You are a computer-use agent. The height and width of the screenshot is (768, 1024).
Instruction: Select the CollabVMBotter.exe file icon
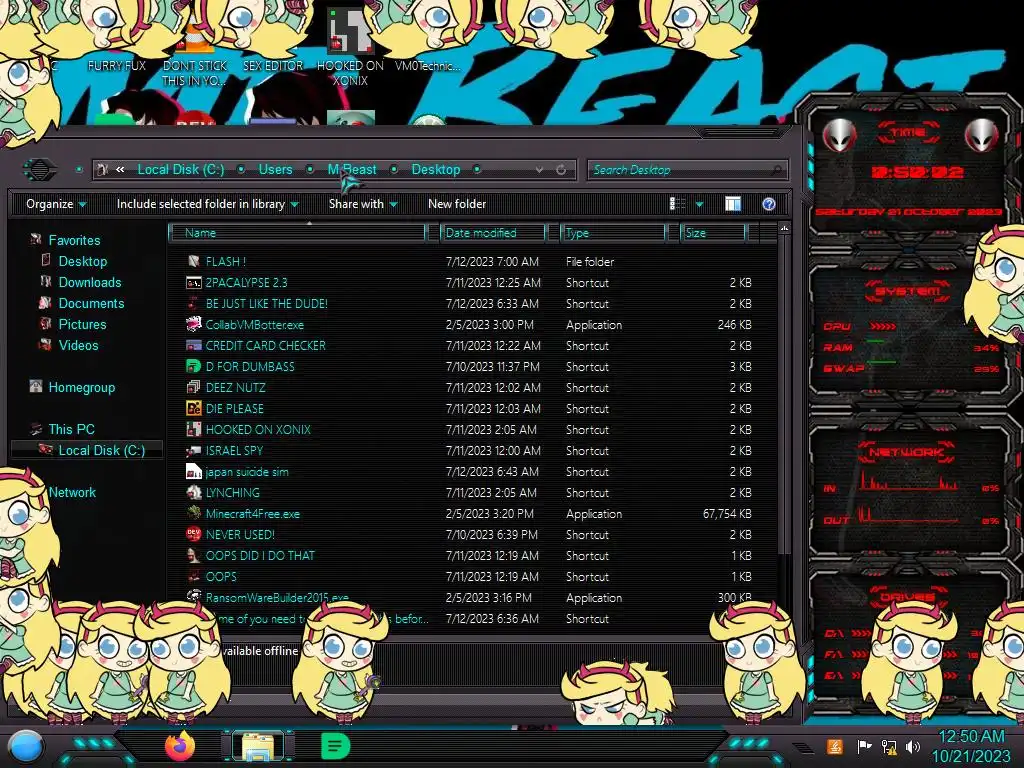click(x=193, y=325)
